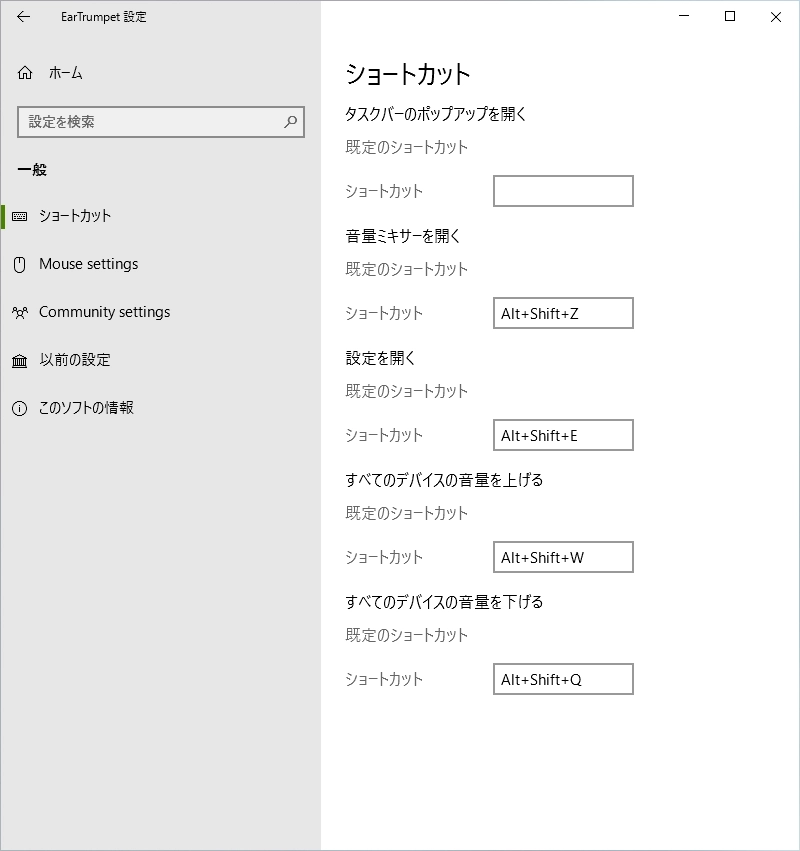Click the Alt+Shift+E shortcut field
This screenshot has height=851, width=800.
pyautogui.click(x=563, y=435)
